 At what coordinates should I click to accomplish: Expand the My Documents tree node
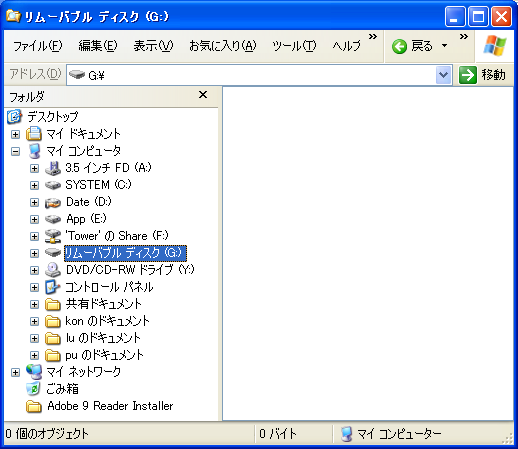pyautogui.click(x=15, y=134)
